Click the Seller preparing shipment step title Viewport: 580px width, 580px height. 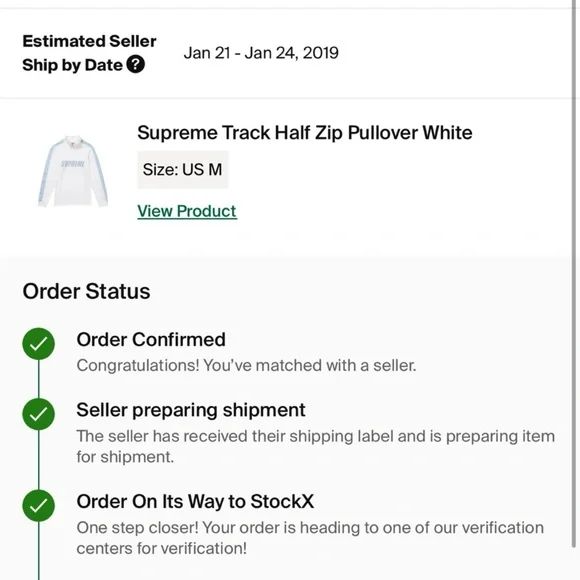click(191, 410)
